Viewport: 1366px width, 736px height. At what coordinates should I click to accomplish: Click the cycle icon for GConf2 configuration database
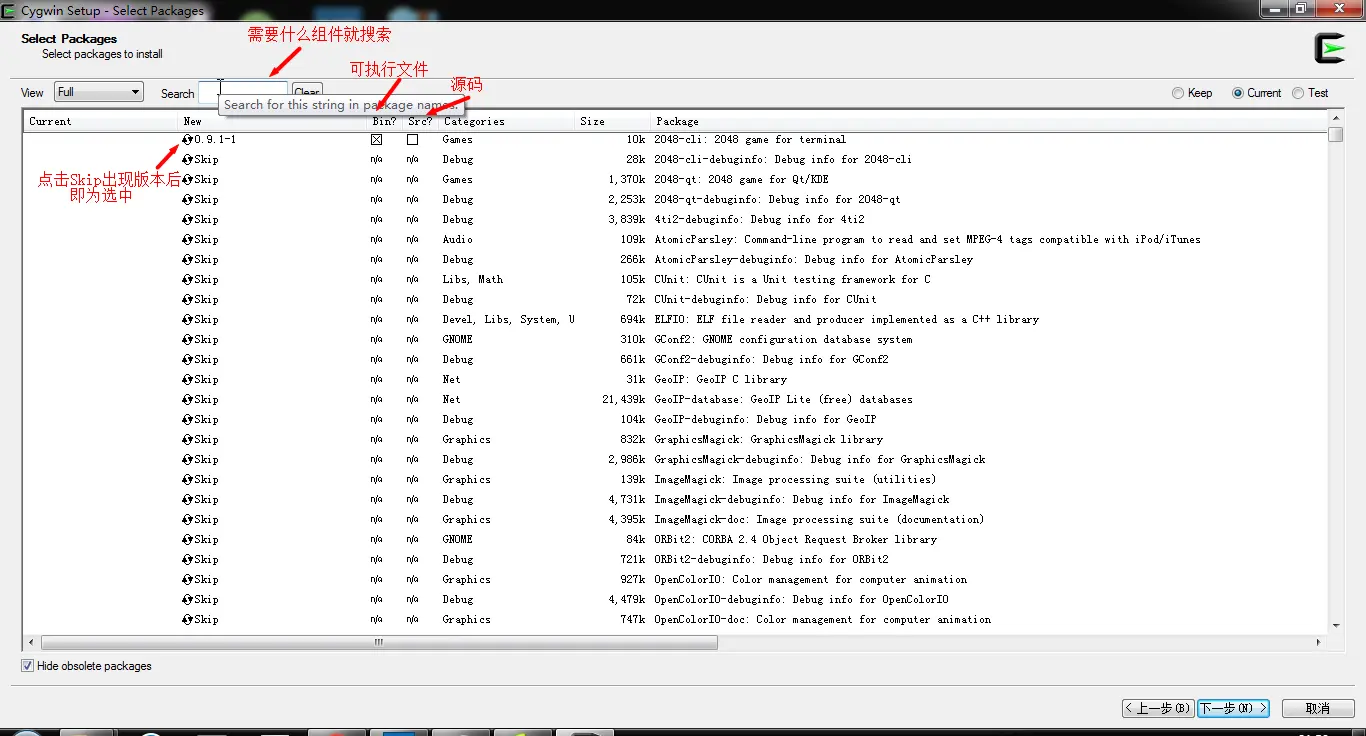(x=187, y=339)
